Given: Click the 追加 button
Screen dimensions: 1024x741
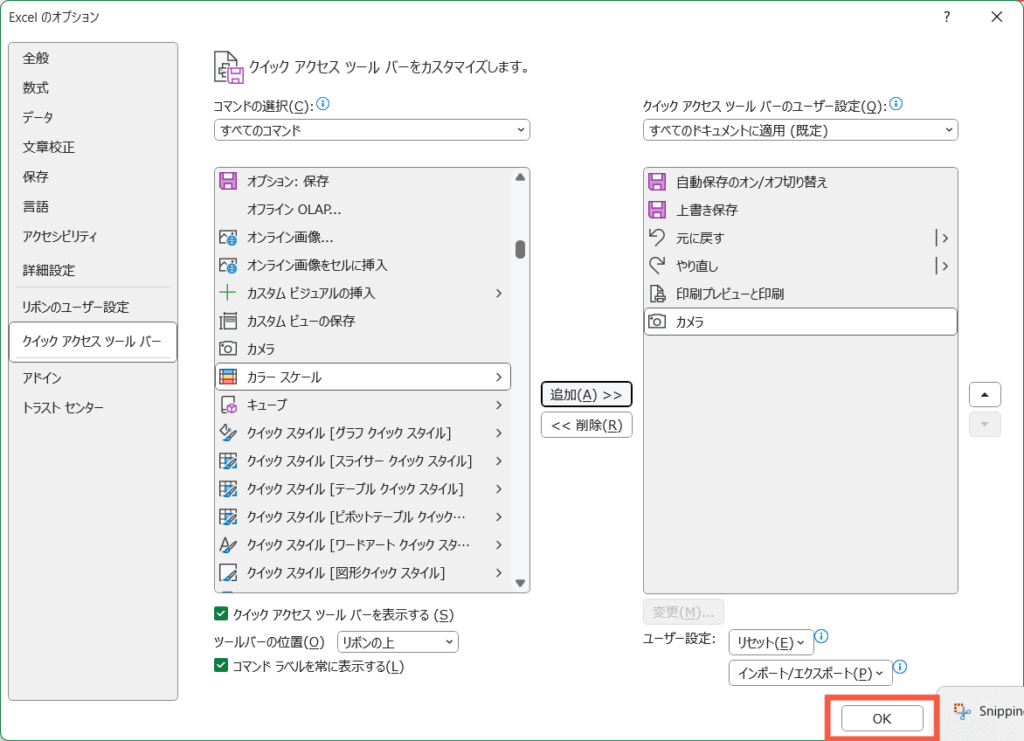Looking at the screenshot, I should pyautogui.click(x=586, y=395).
